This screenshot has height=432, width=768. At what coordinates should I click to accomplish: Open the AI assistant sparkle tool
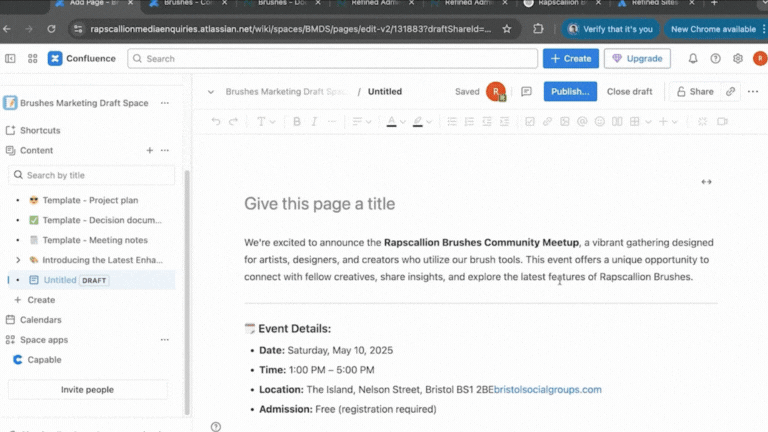pyautogui.click(x=702, y=121)
